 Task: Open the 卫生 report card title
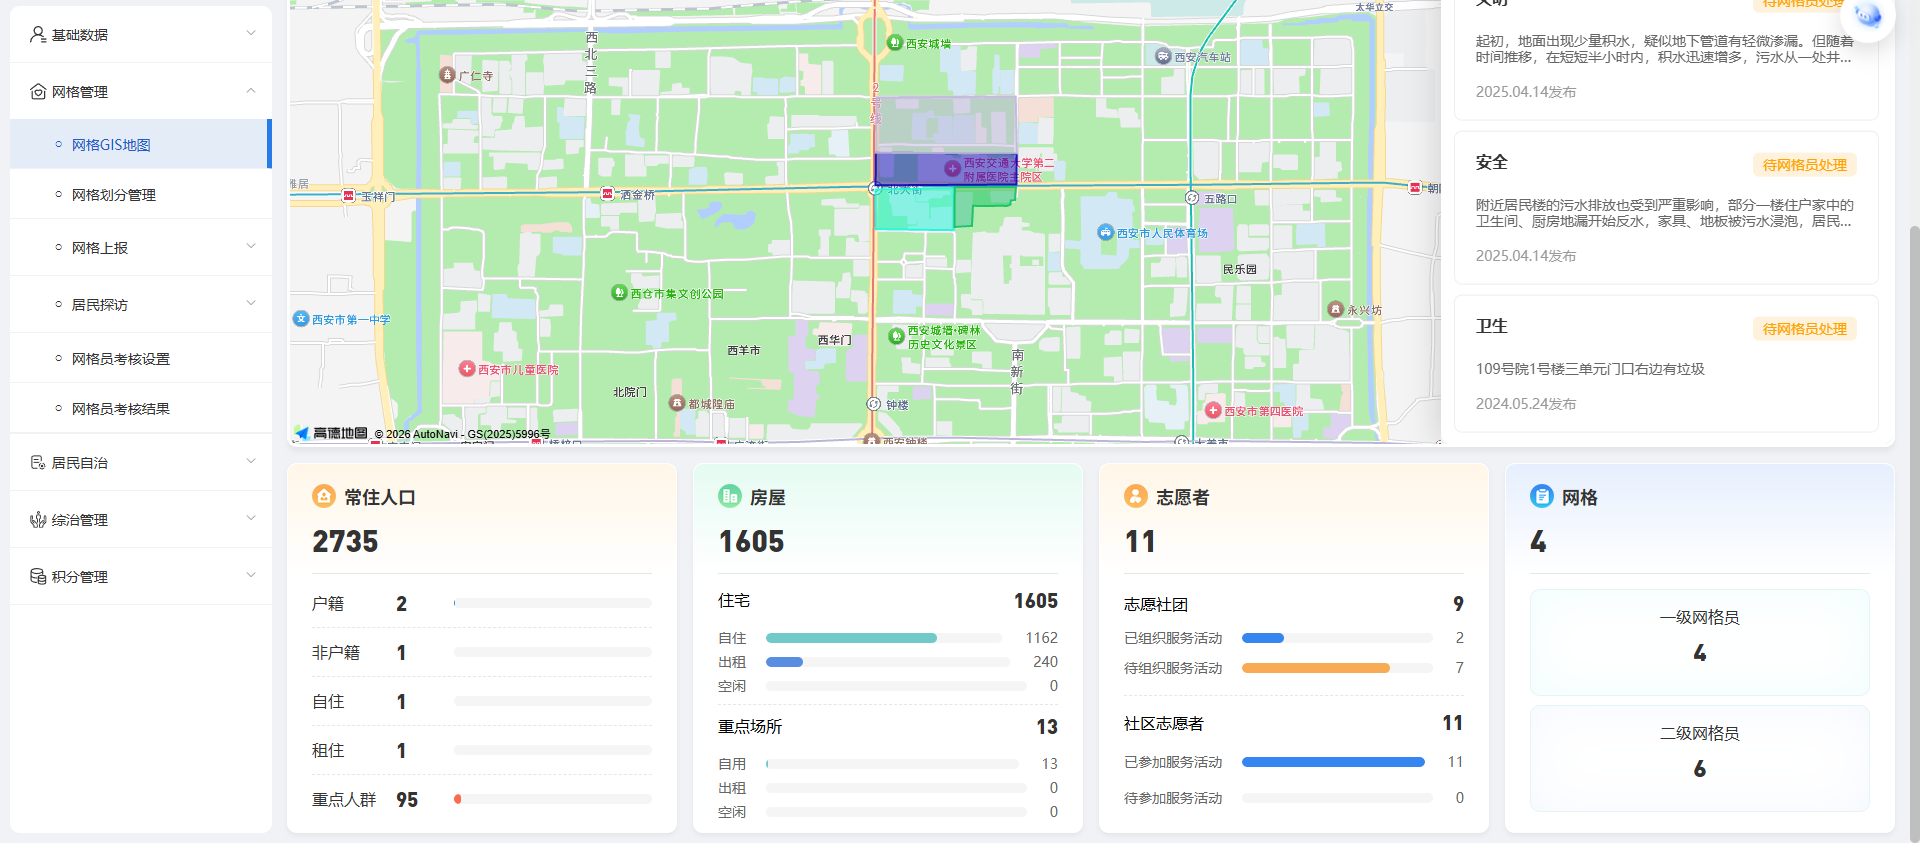pos(1491,326)
